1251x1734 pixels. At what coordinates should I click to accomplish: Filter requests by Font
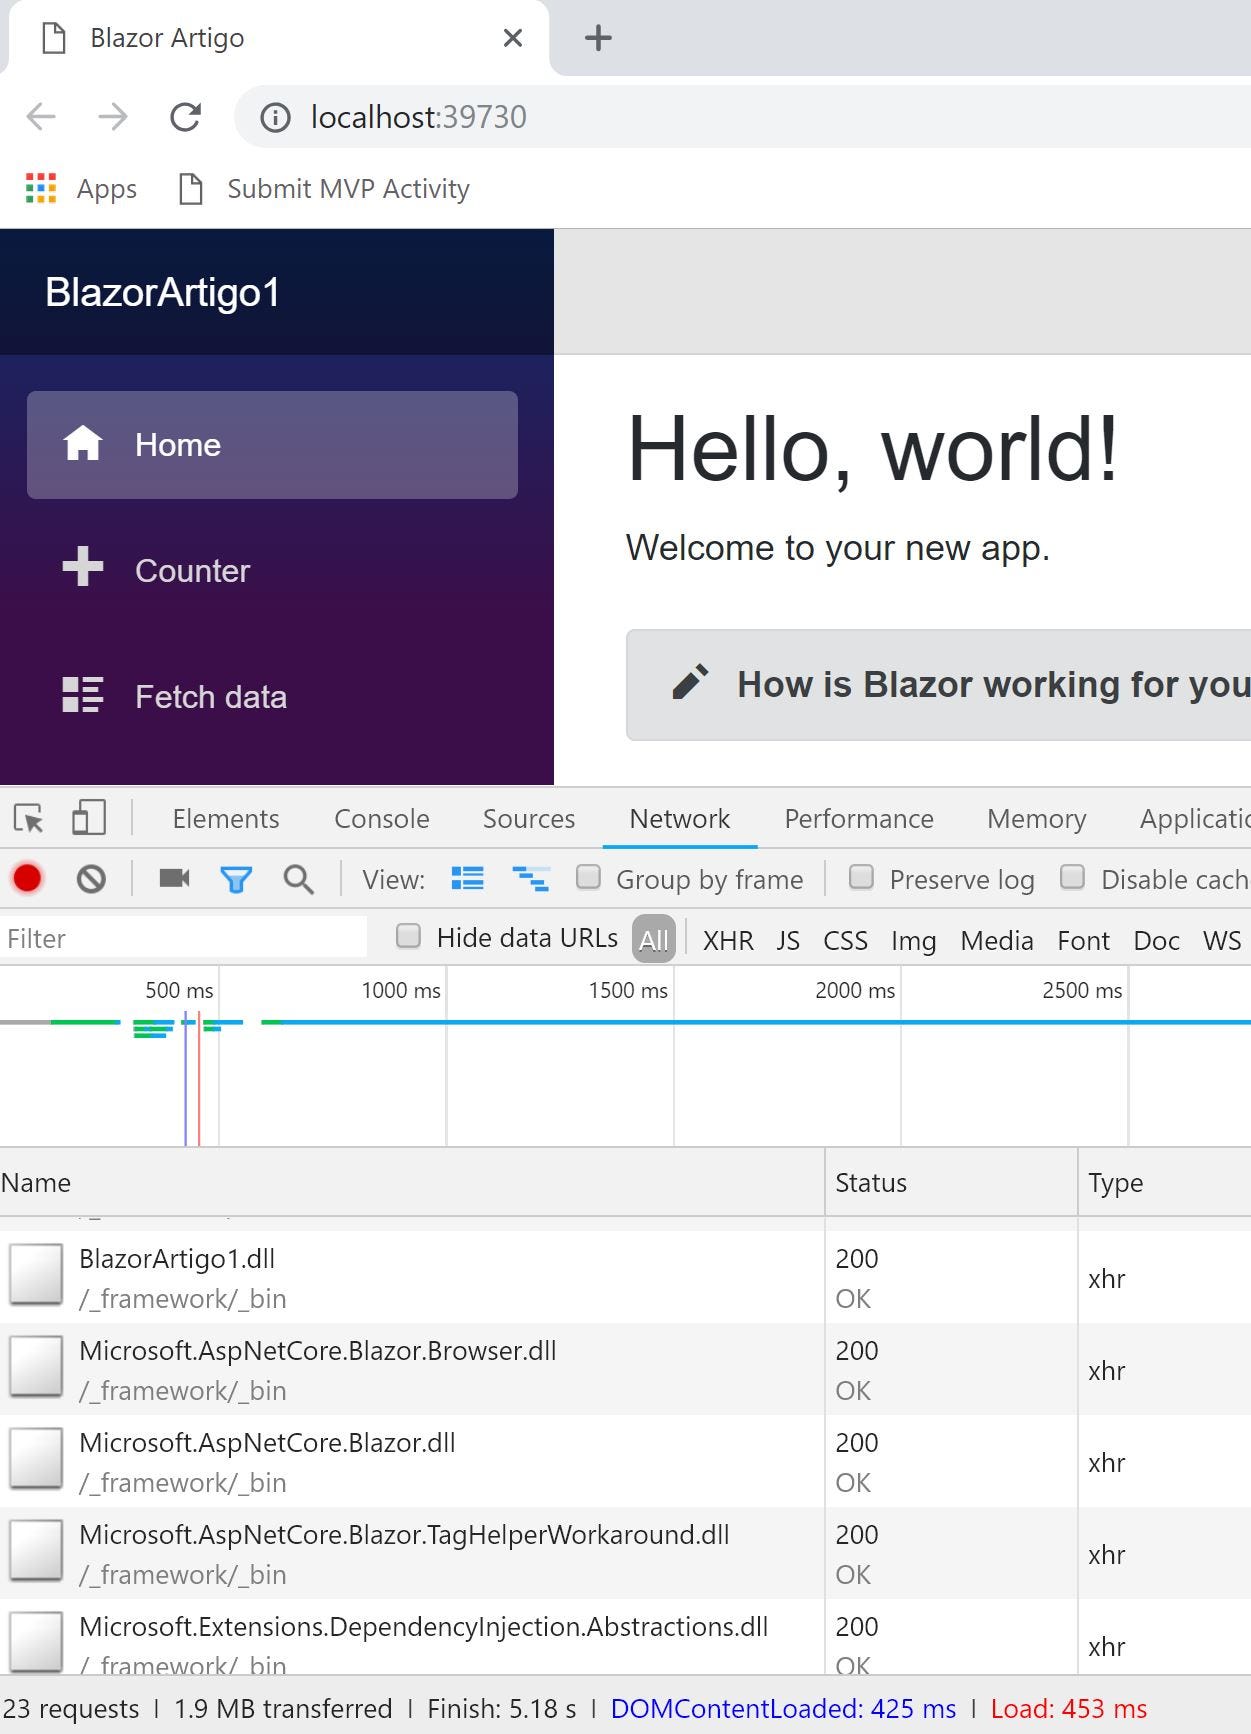[x=1083, y=940]
